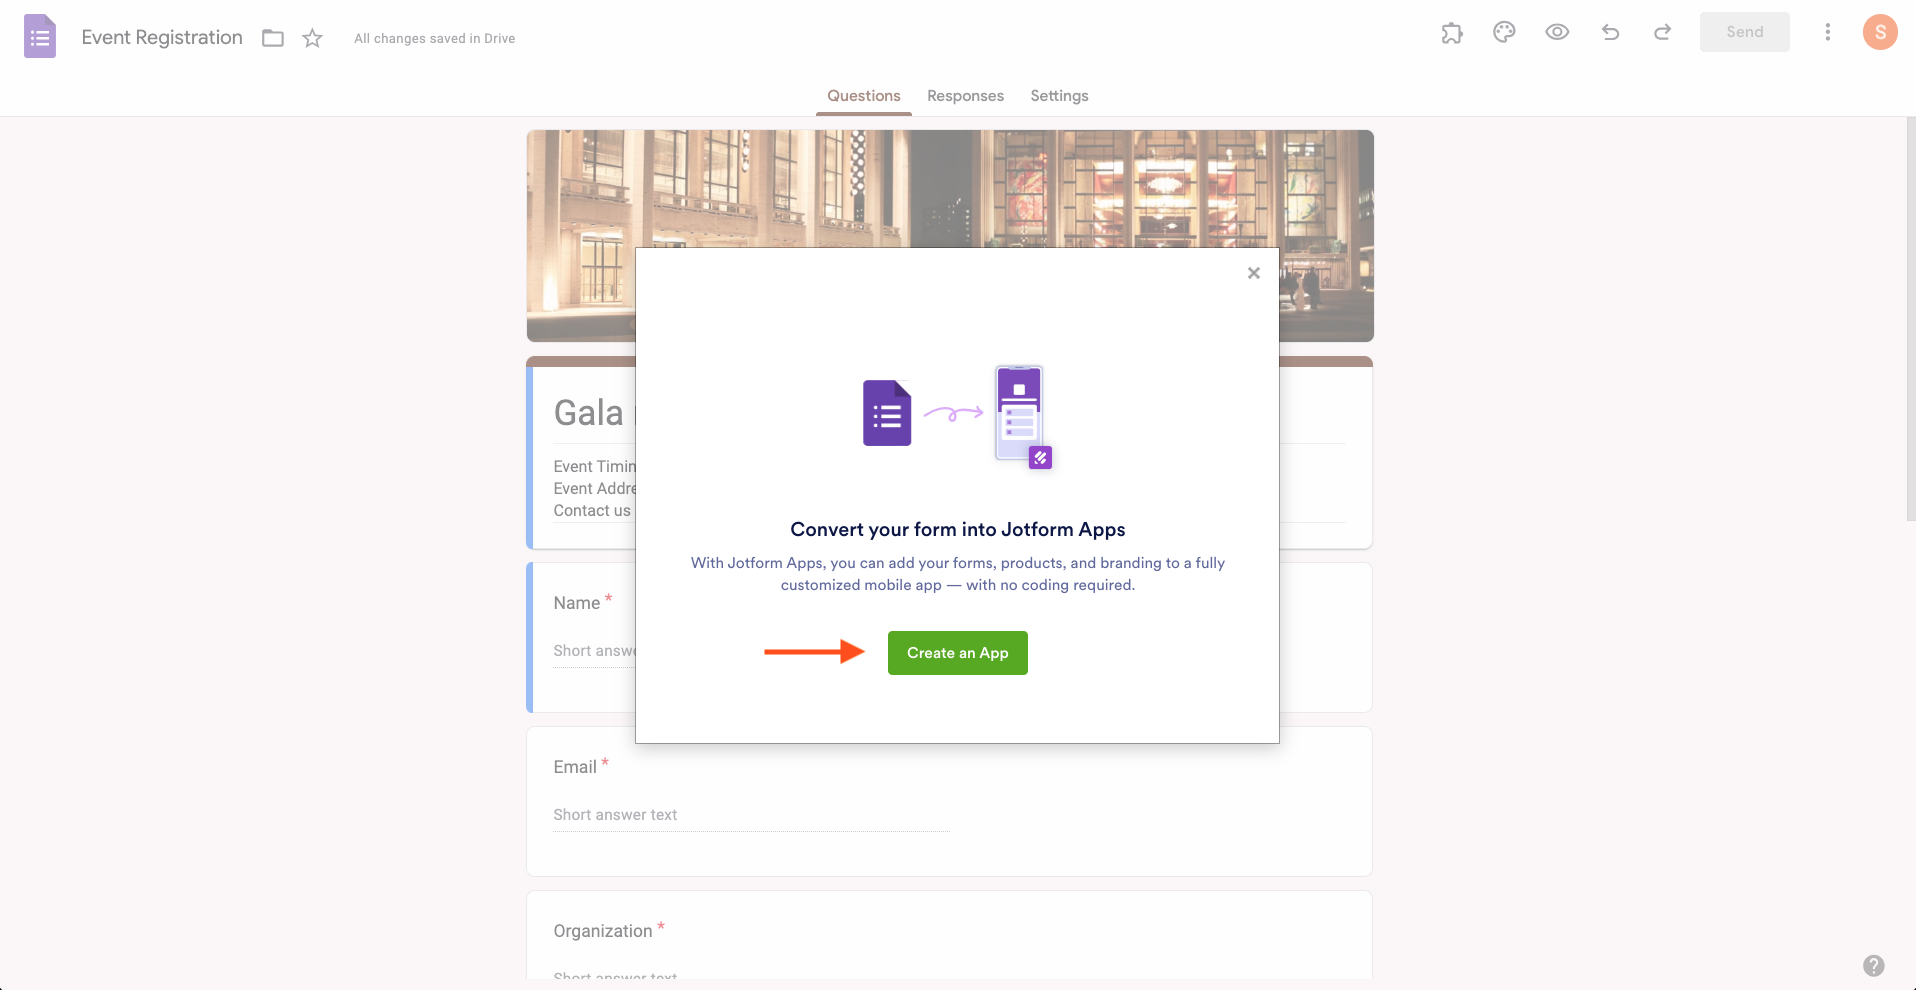Star the Event Registration form
This screenshot has width=1916, height=990.
point(313,38)
